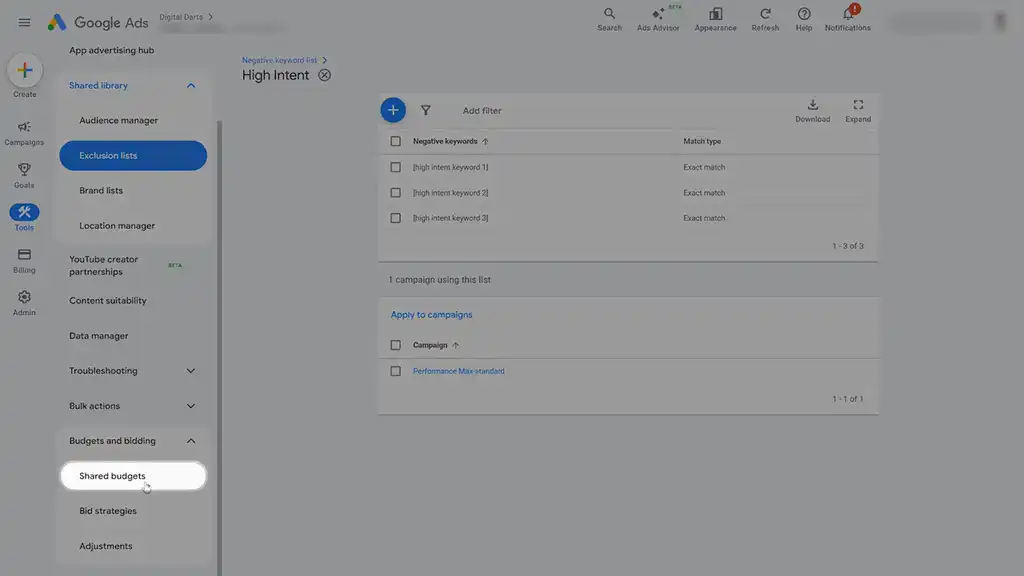The width and height of the screenshot is (1024, 576).
Task: Open the Digital Darts account chevron
Action: 210,17
